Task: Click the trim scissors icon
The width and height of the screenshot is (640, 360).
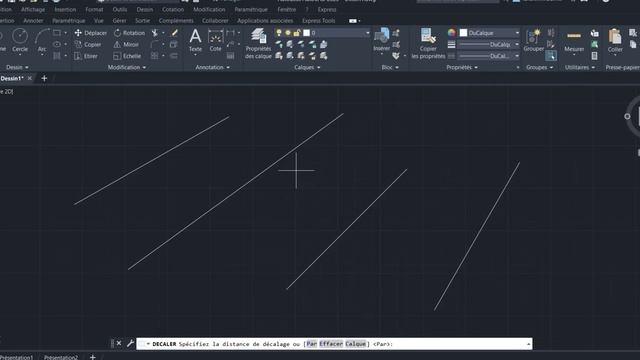Action: pos(155,33)
